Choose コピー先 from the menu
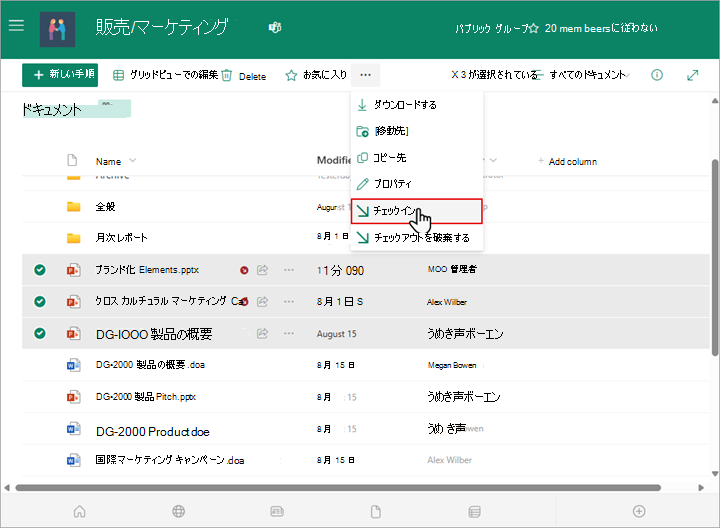The image size is (720, 528). click(416, 157)
